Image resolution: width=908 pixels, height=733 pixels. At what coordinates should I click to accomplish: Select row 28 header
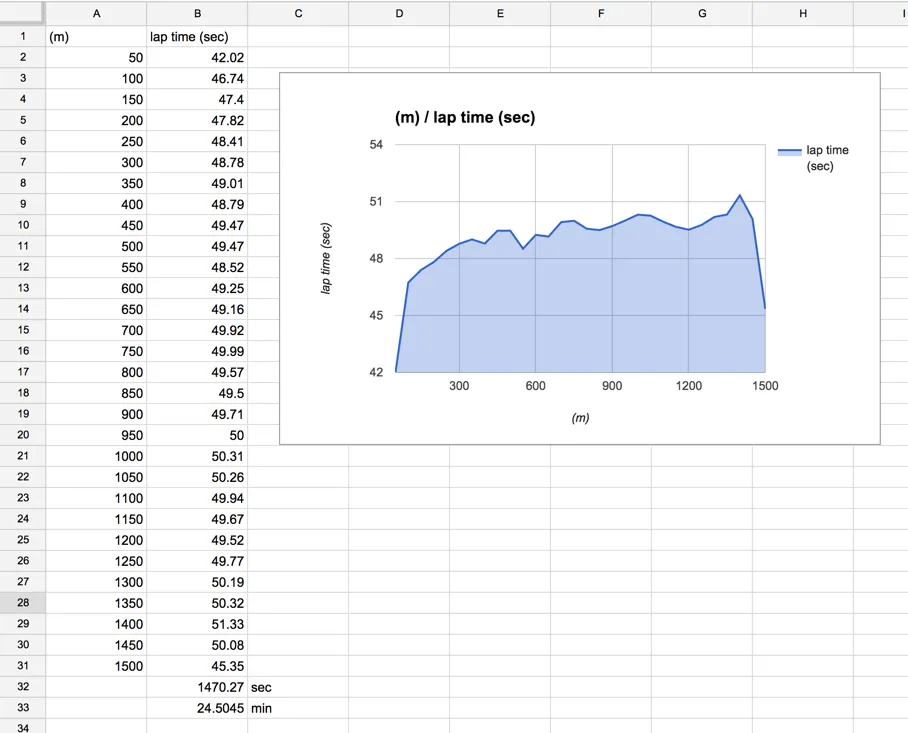22,603
